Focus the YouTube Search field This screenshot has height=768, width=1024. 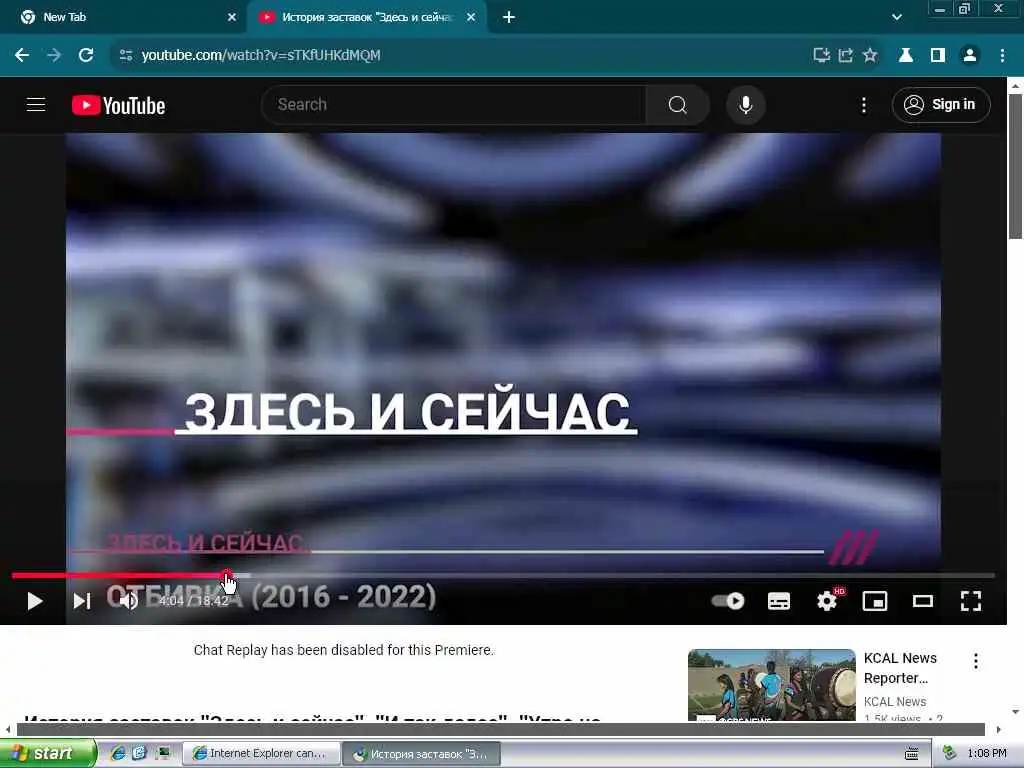(x=453, y=104)
